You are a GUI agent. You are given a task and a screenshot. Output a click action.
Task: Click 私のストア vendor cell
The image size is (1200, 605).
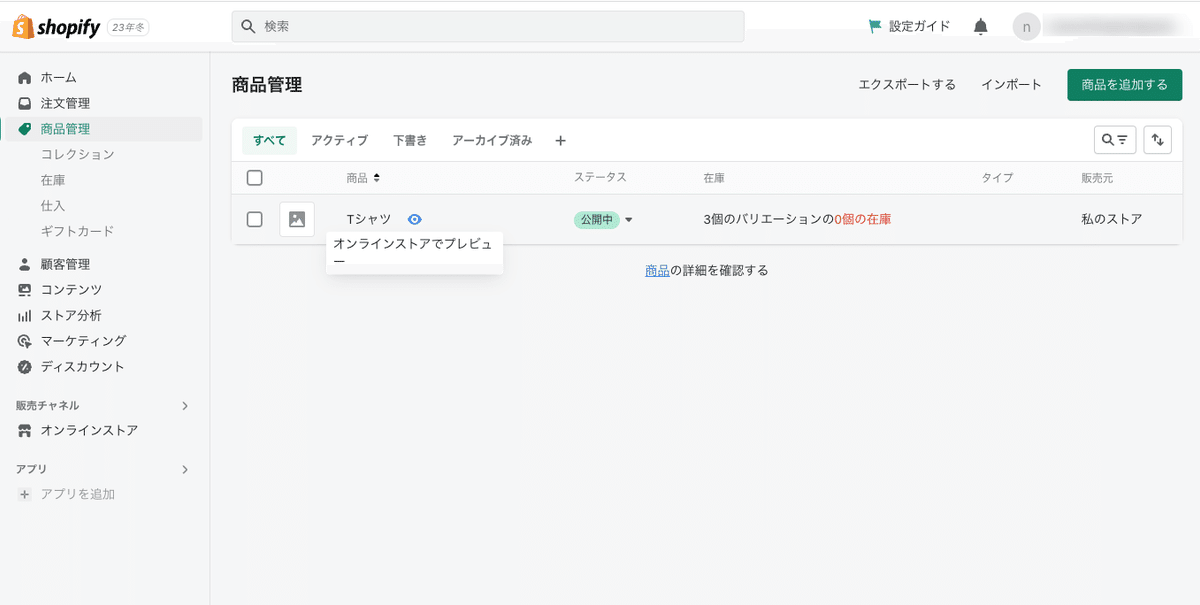[x=1111, y=219]
